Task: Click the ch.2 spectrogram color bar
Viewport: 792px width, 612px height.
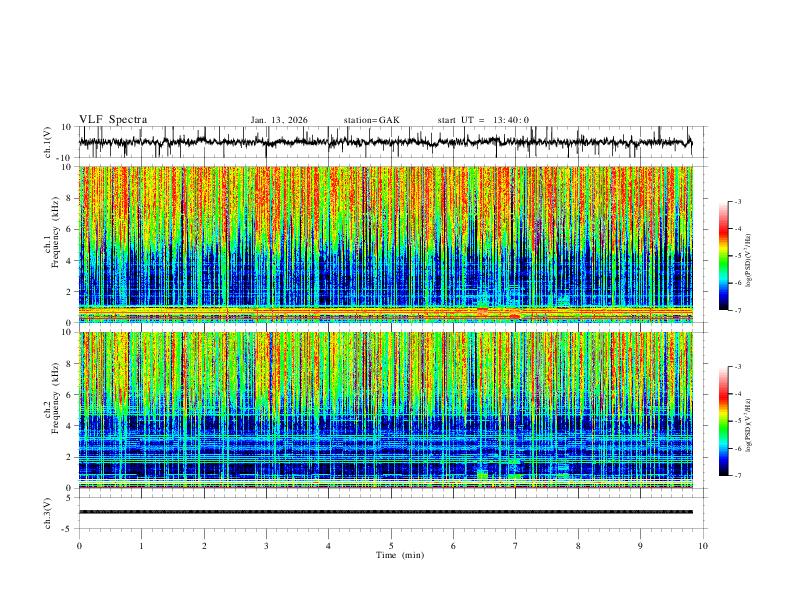Action: [x=723, y=421]
